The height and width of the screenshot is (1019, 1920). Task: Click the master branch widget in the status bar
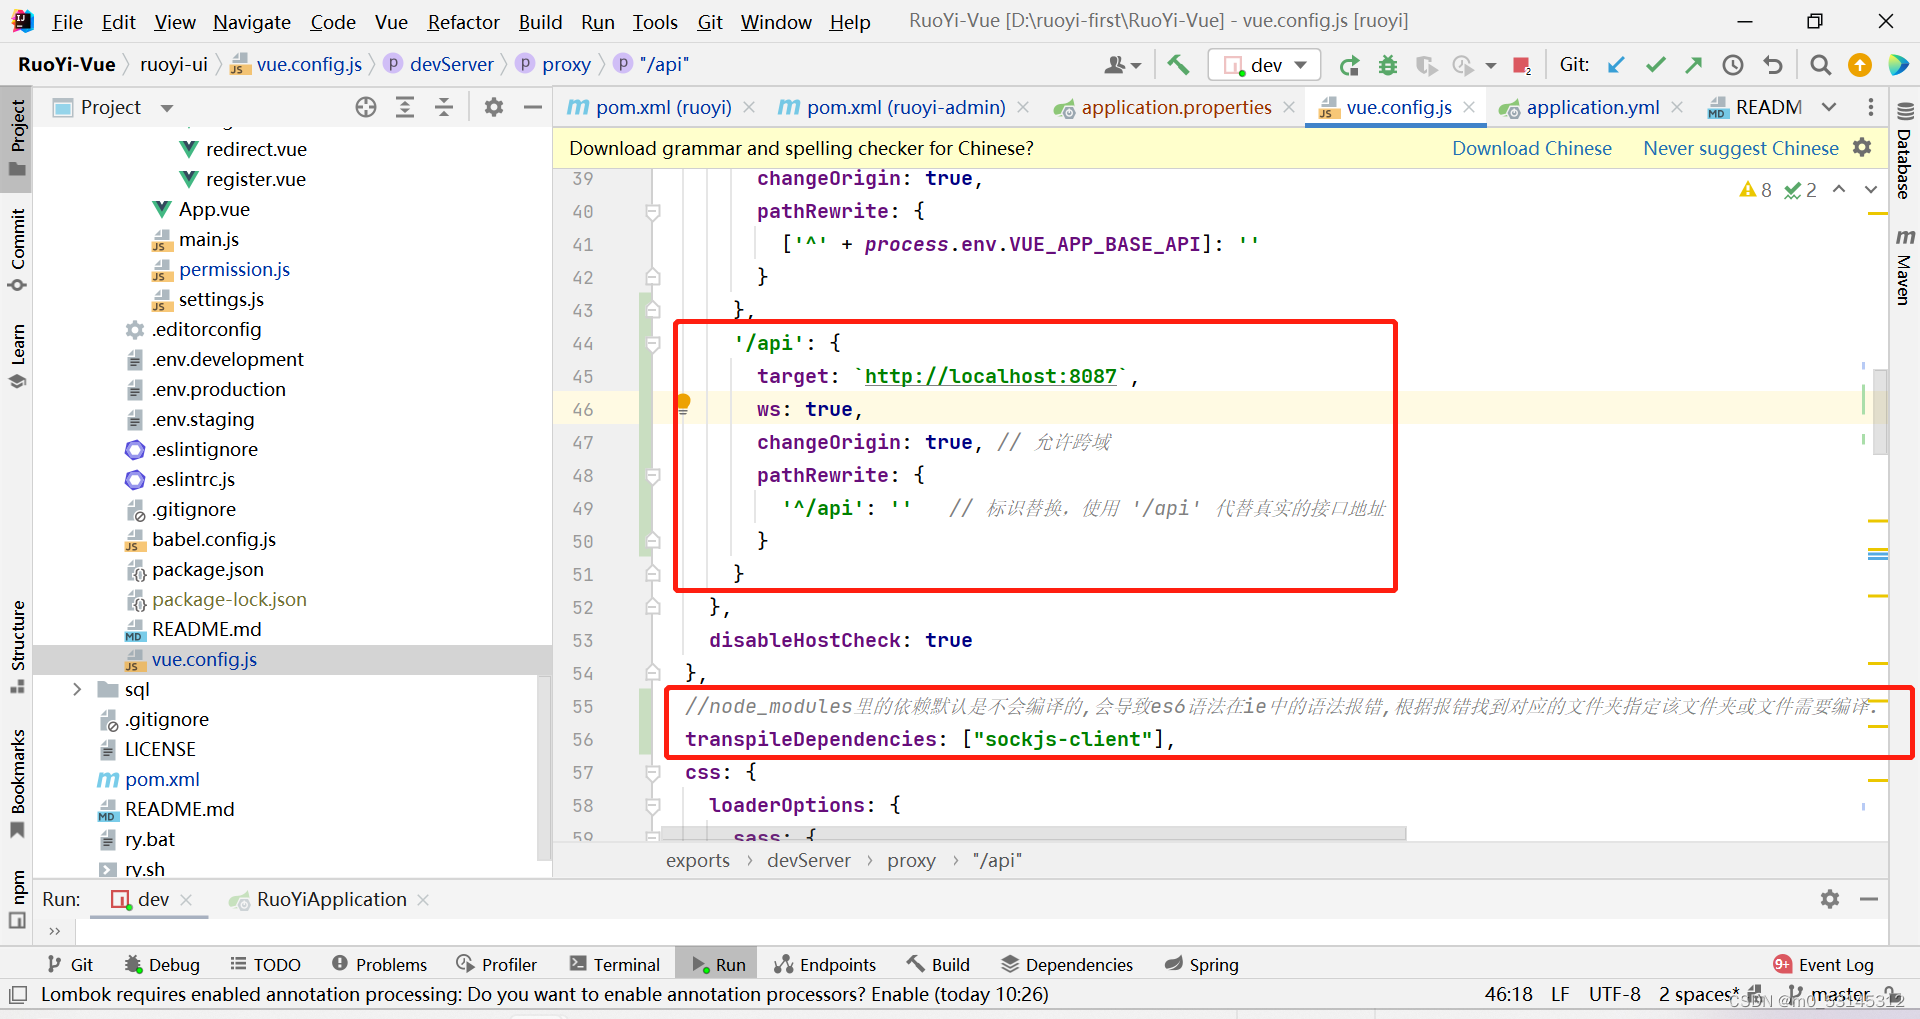[x=1840, y=994]
